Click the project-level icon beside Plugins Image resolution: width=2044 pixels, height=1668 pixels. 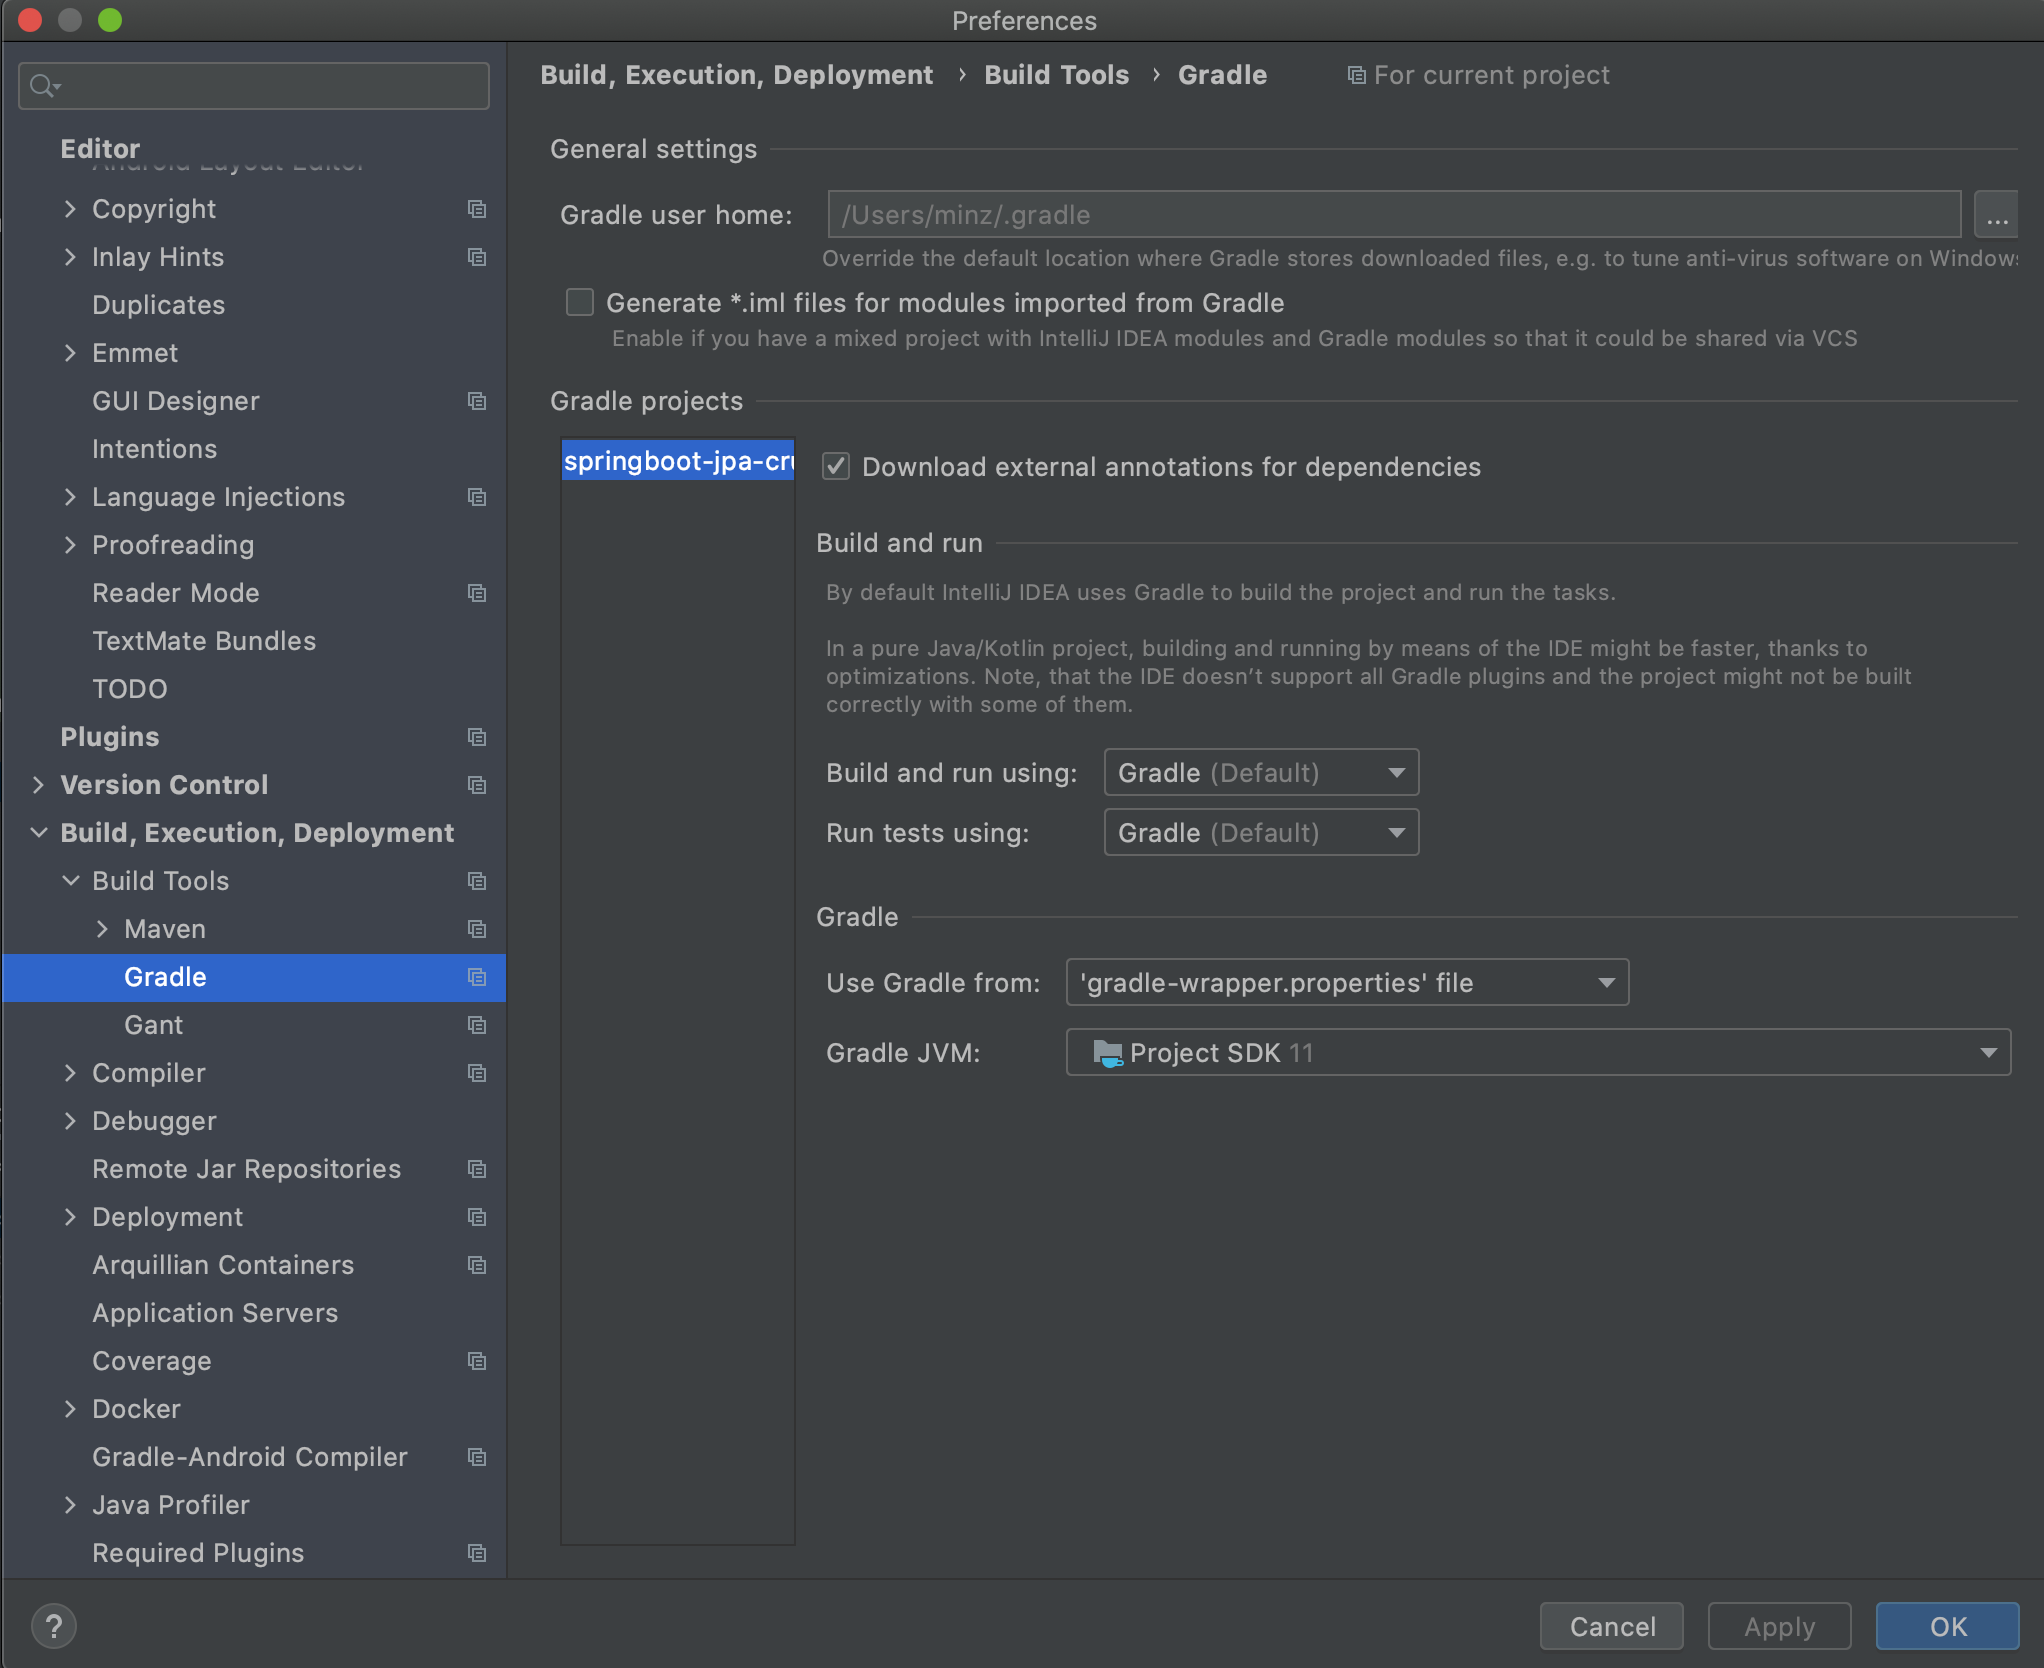coord(477,737)
